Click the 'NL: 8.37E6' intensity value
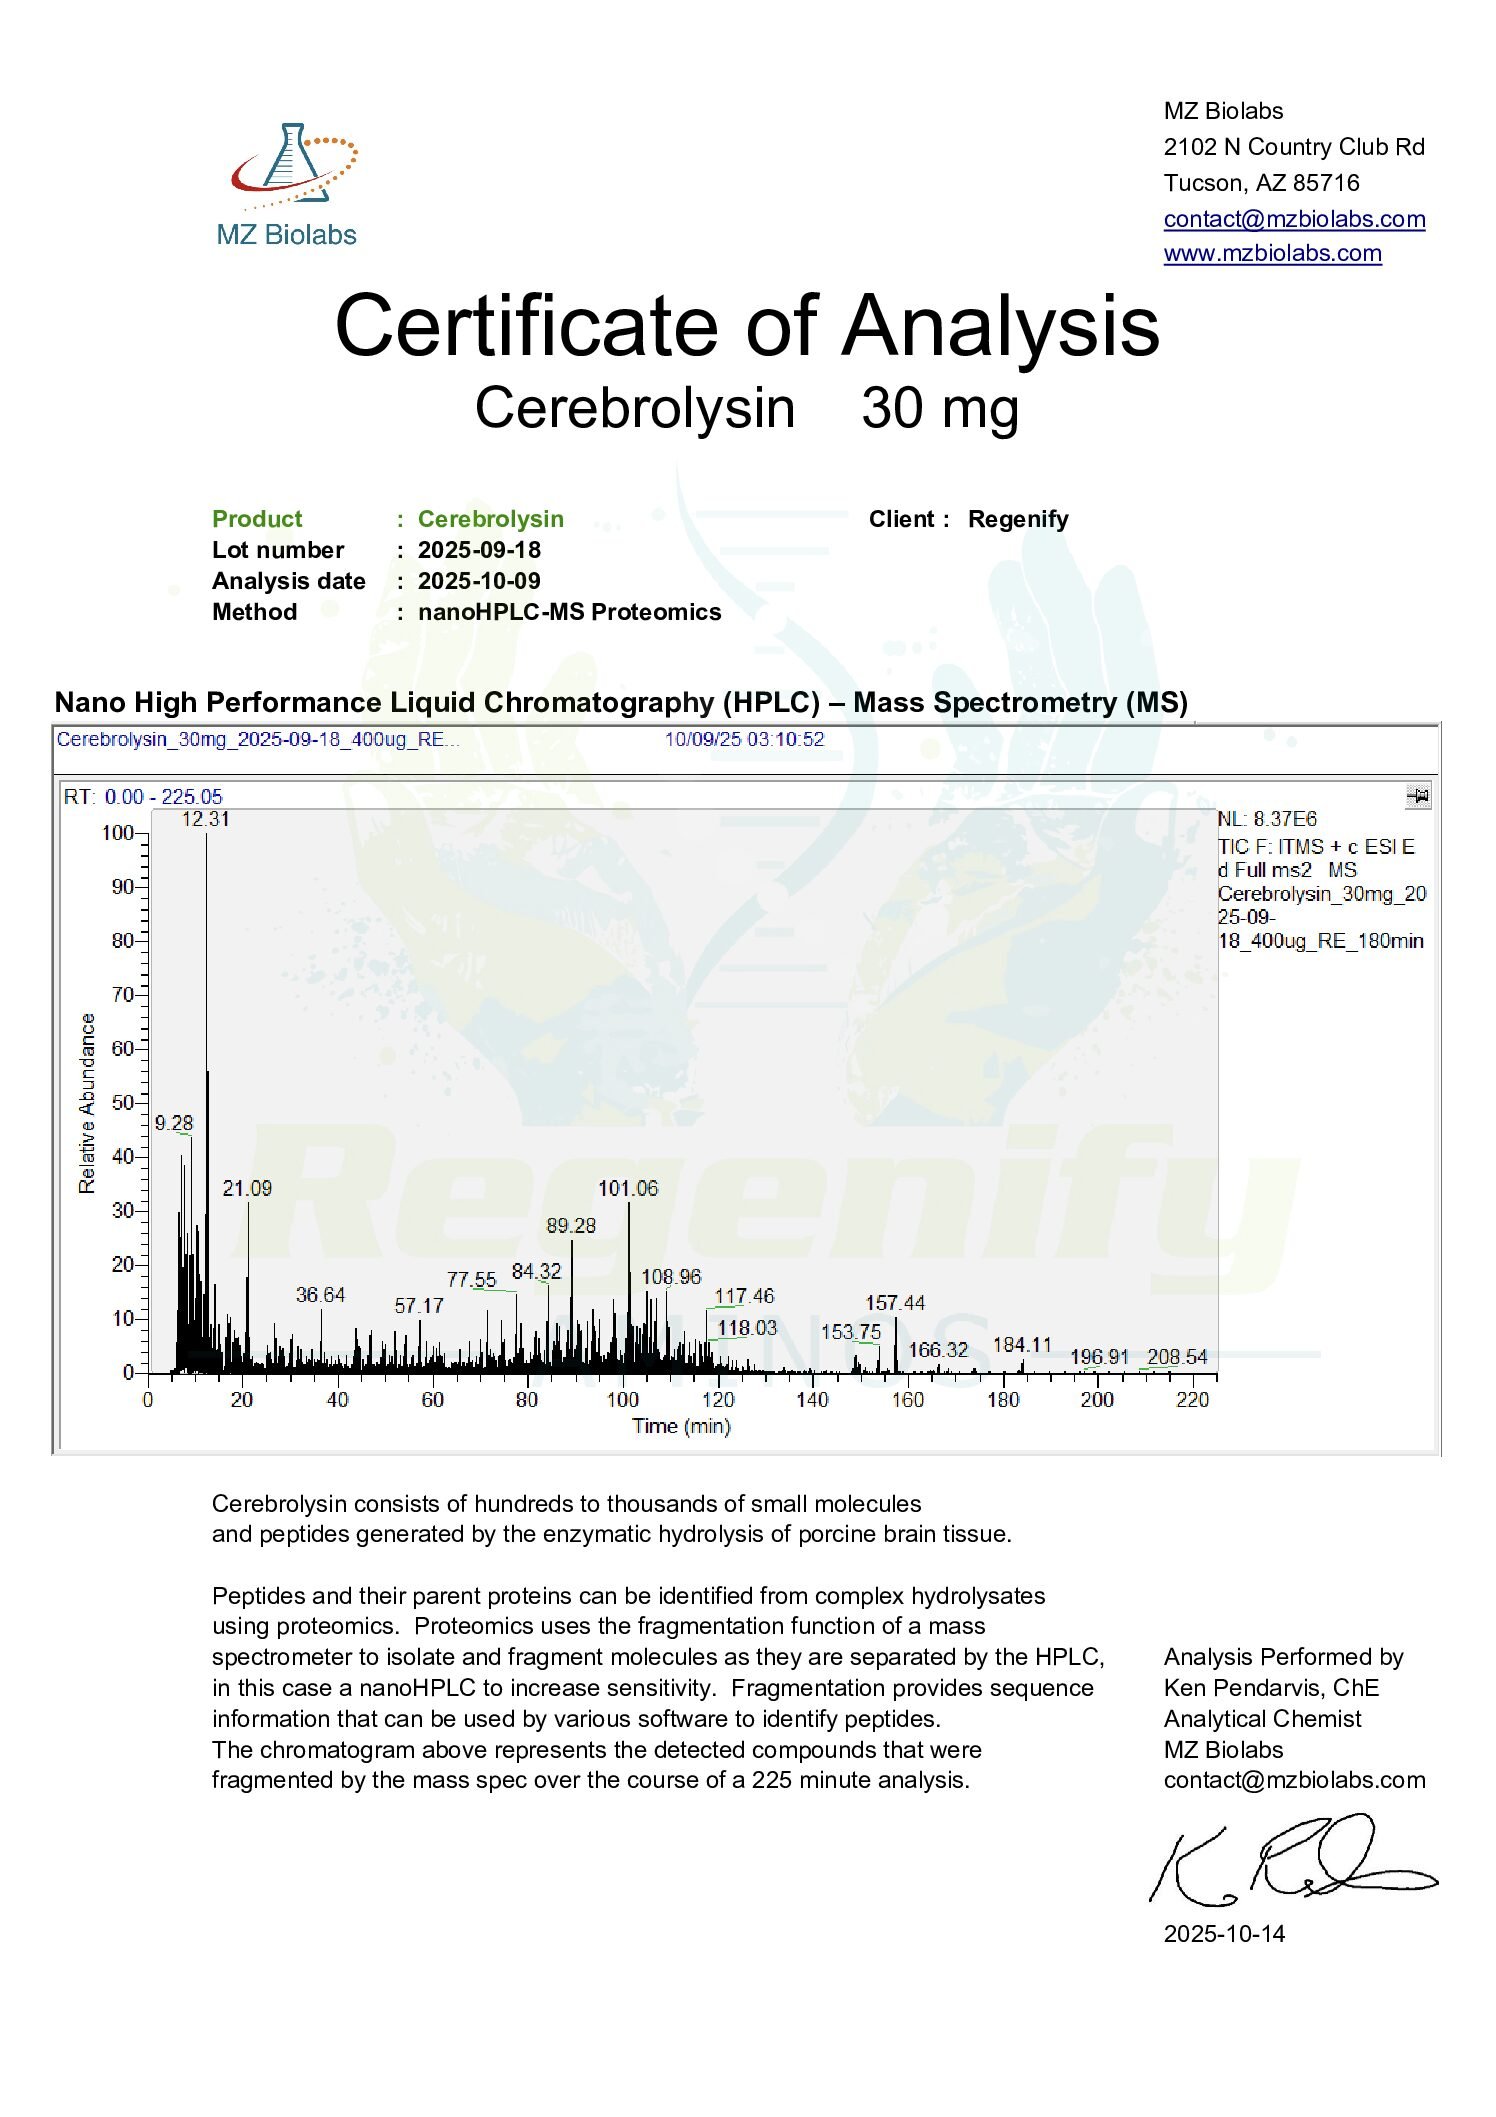The width and height of the screenshot is (1496, 2117). (1267, 819)
